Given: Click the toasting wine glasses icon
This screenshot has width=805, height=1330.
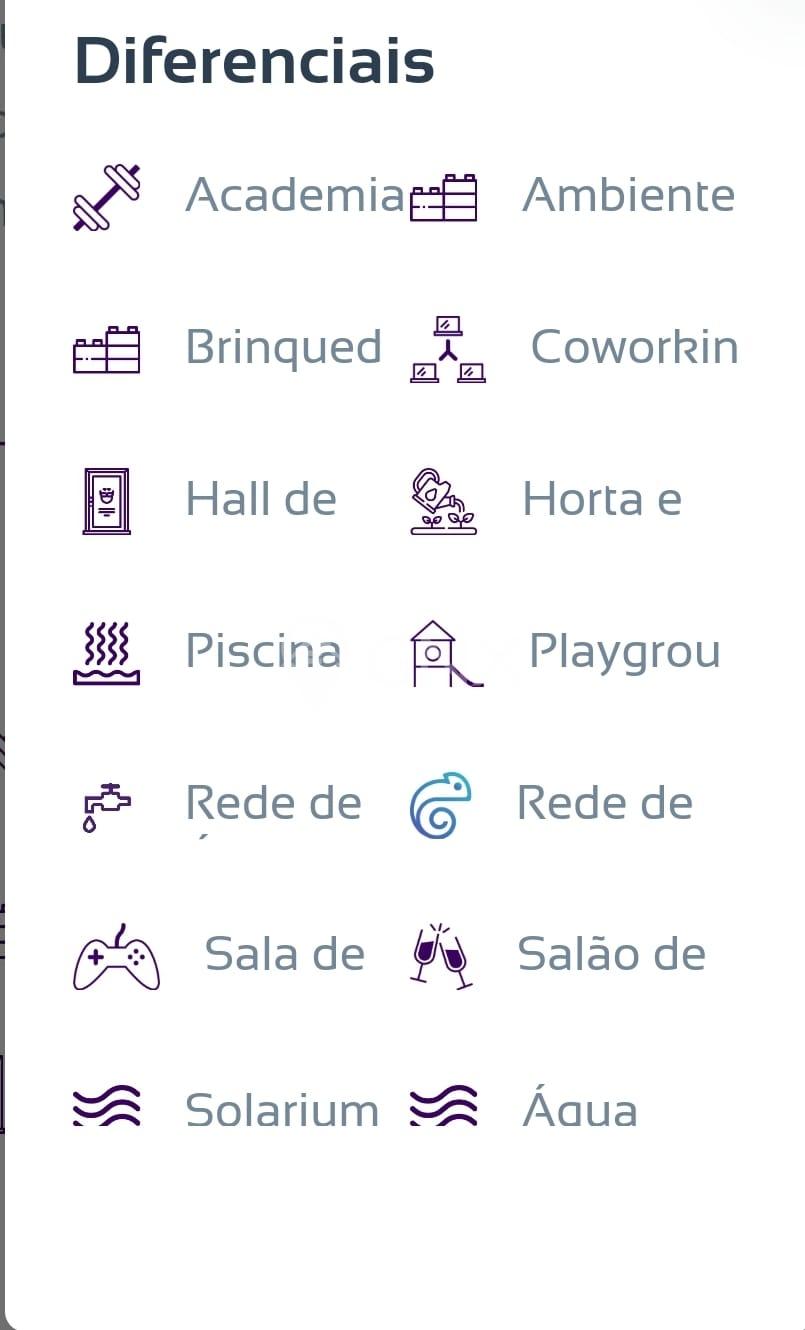Looking at the screenshot, I should (441, 956).
